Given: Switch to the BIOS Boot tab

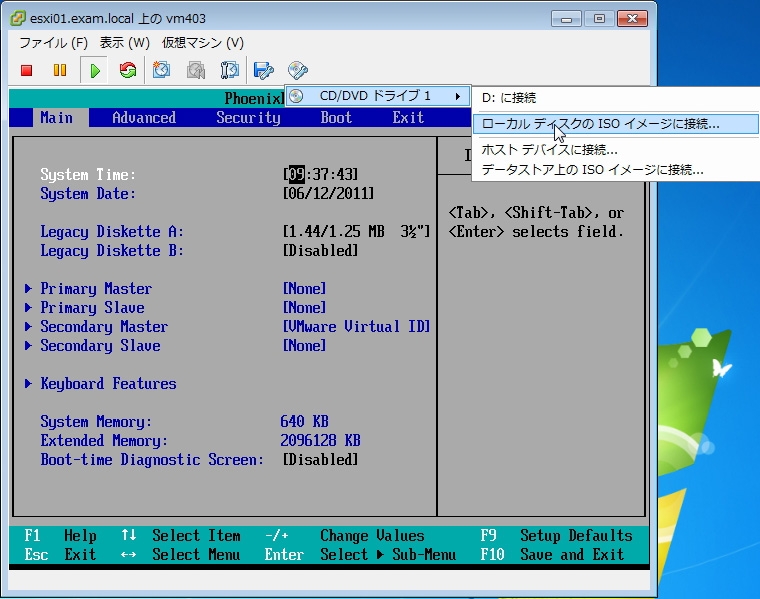Looking at the screenshot, I should point(336,118).
